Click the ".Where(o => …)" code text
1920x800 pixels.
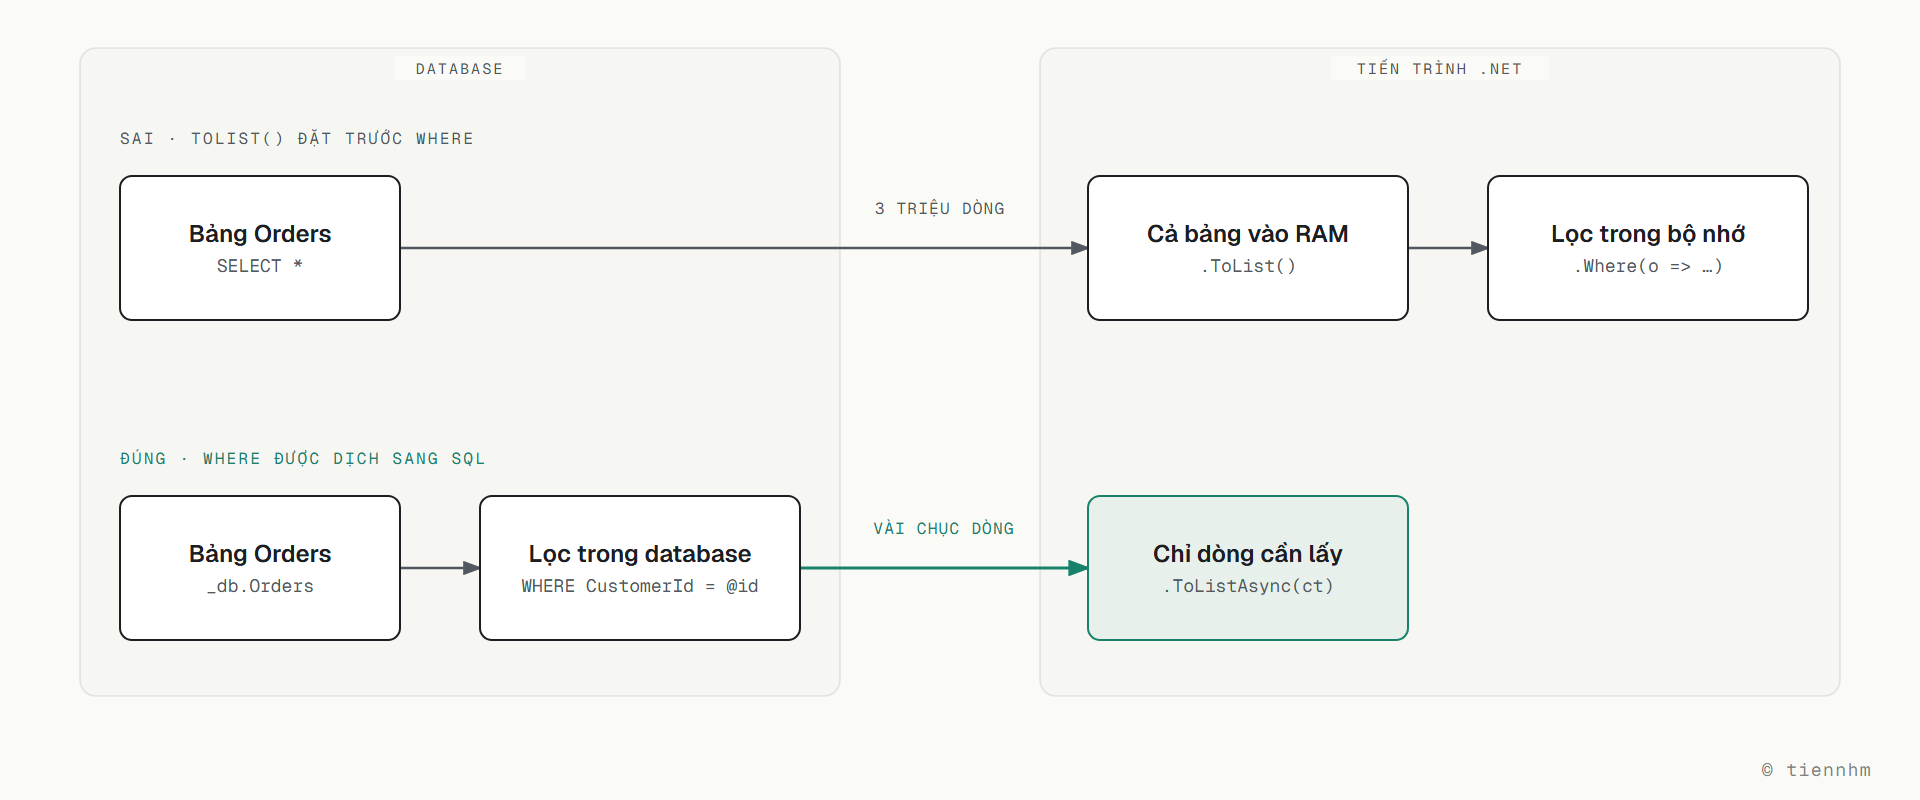click(x=1648, y=266)
